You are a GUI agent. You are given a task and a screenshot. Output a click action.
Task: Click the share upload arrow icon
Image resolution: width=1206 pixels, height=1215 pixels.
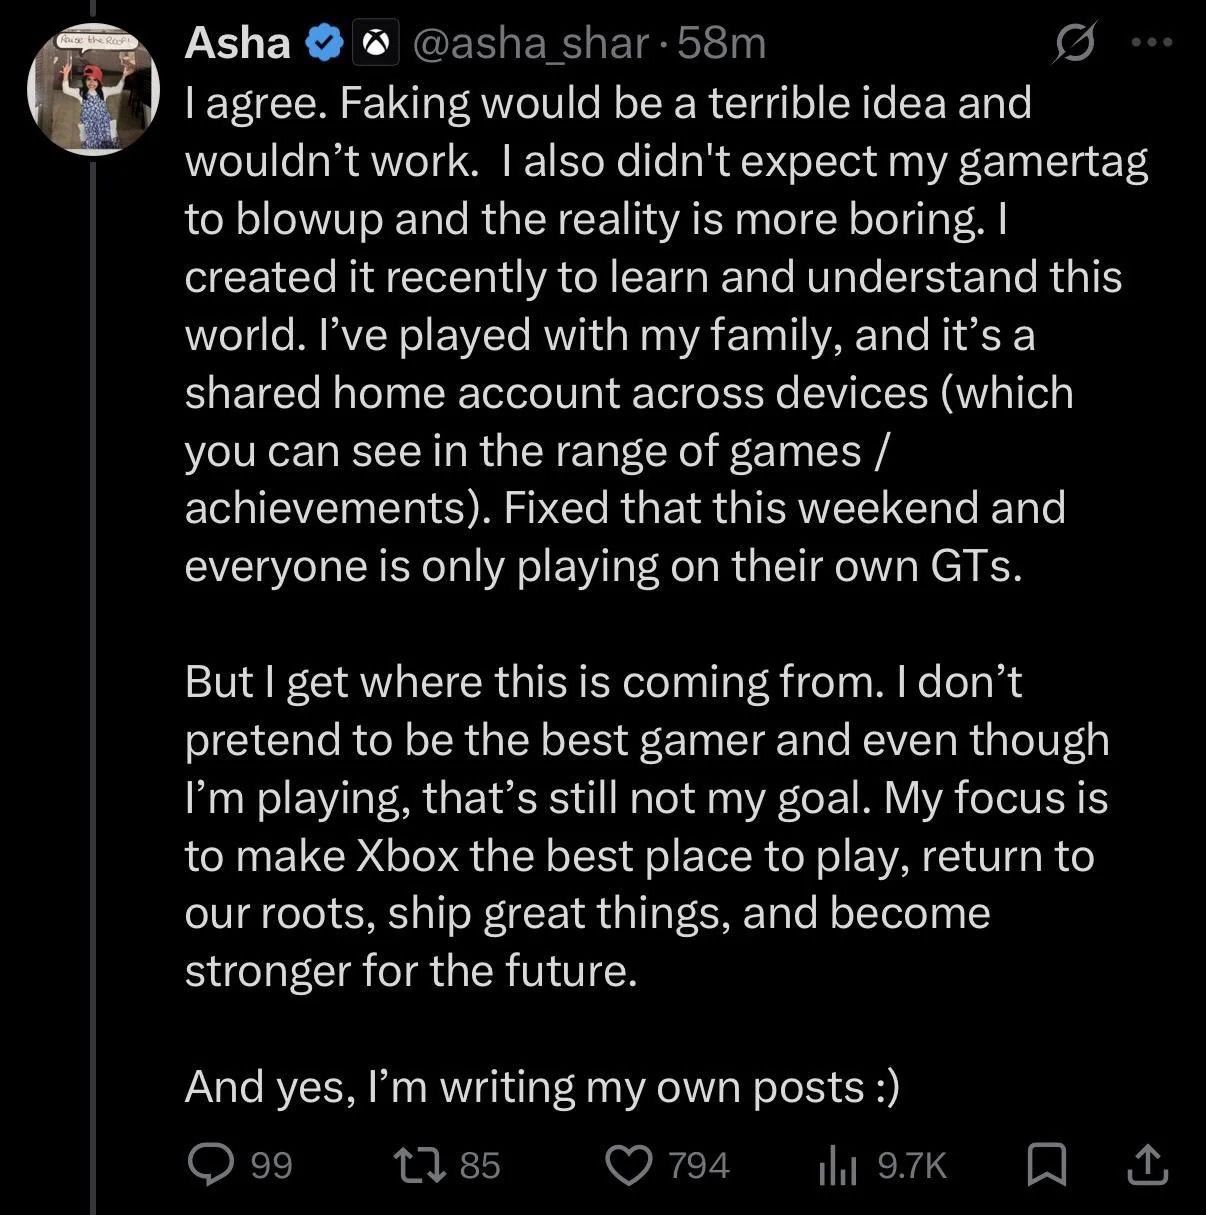coord(1146,1165)
